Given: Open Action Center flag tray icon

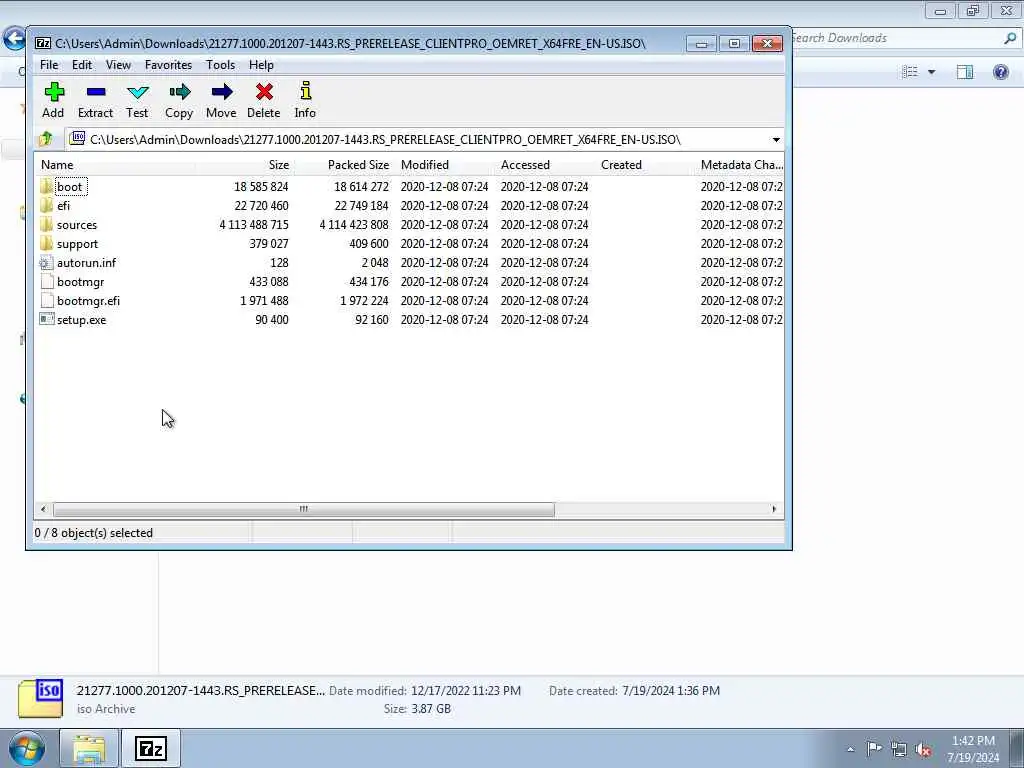Looking at the screenshot, I should [x=874, y=748].
